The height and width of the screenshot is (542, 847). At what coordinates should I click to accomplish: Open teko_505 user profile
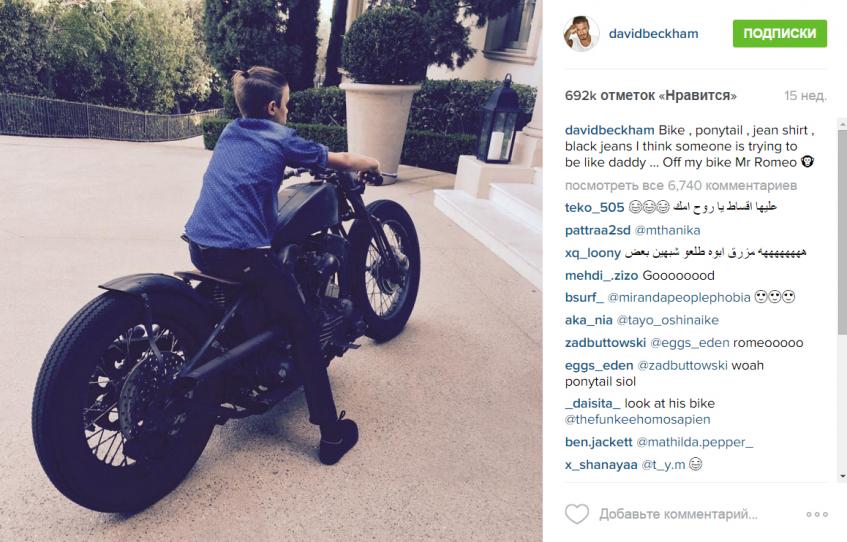(594, 208)
